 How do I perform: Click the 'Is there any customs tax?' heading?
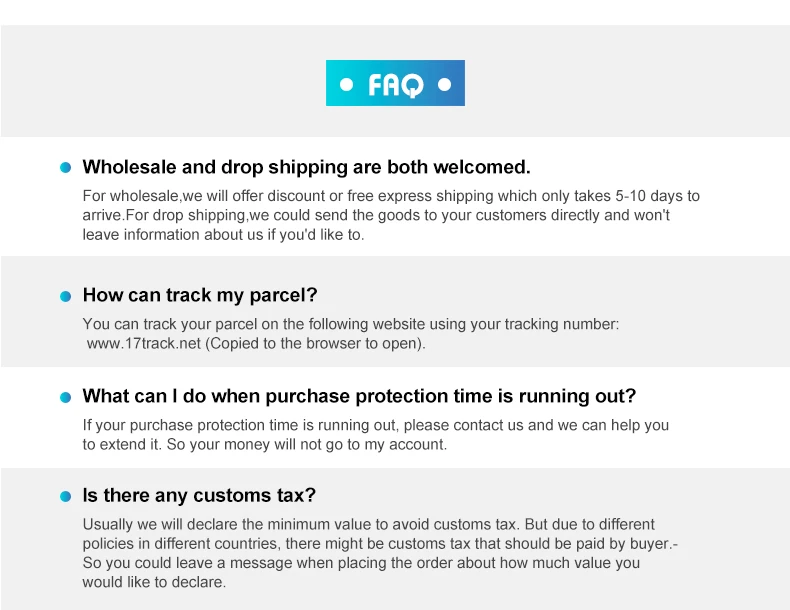(199, 496)
